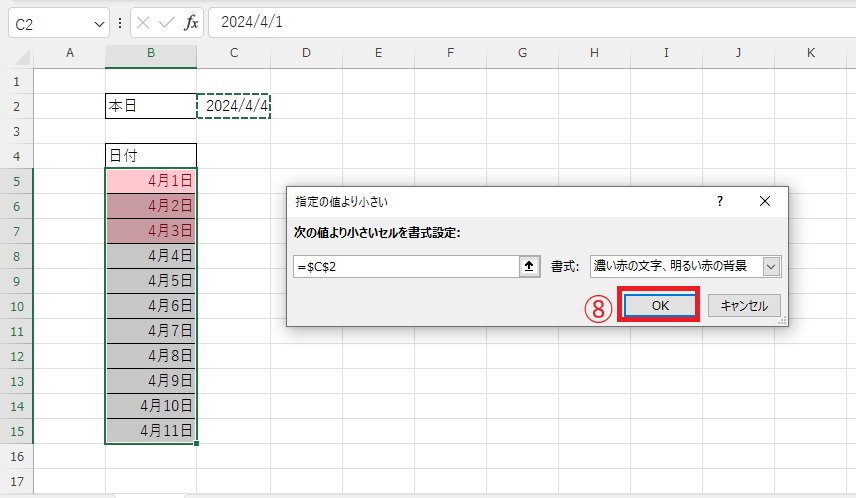Click the formula bar showing 2024/4/1

tap(532, 22)
